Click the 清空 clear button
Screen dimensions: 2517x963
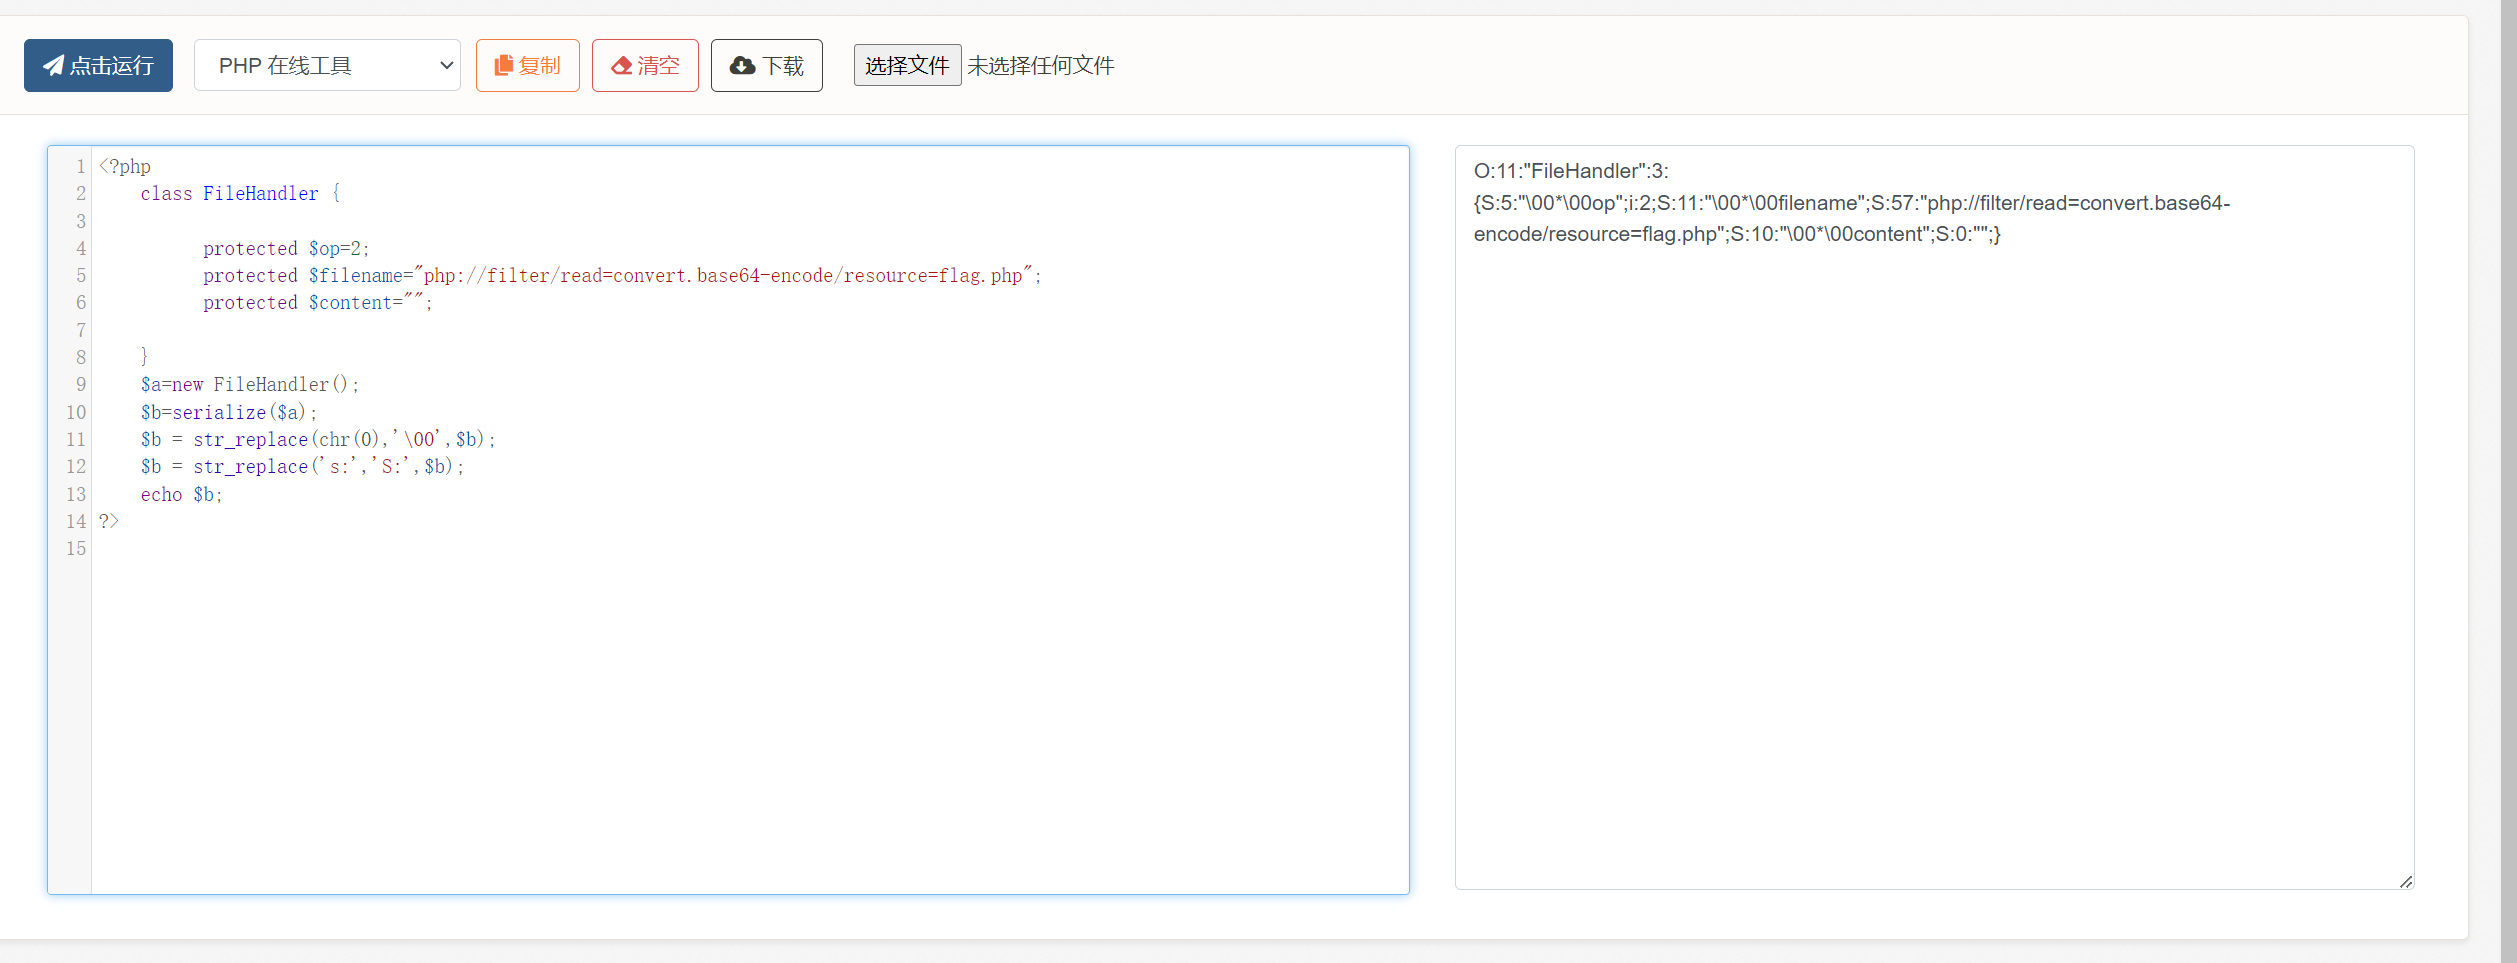[645, 66]
